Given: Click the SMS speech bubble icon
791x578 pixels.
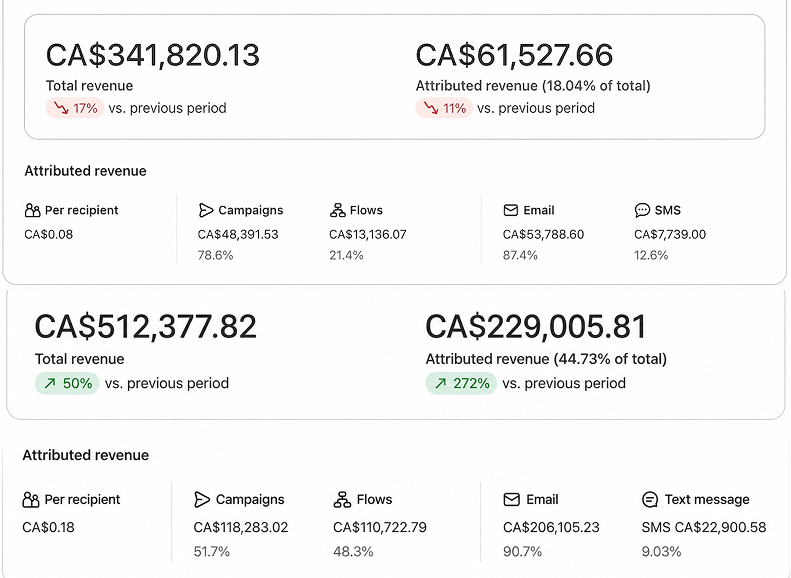Looking at the screenshot, I should (642, 210).
